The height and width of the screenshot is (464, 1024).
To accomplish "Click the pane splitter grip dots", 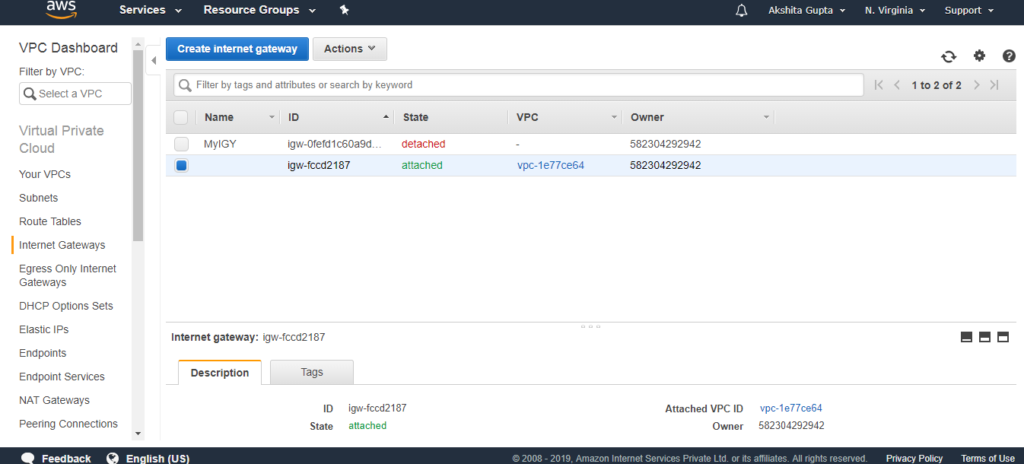I will pos(590,325).
